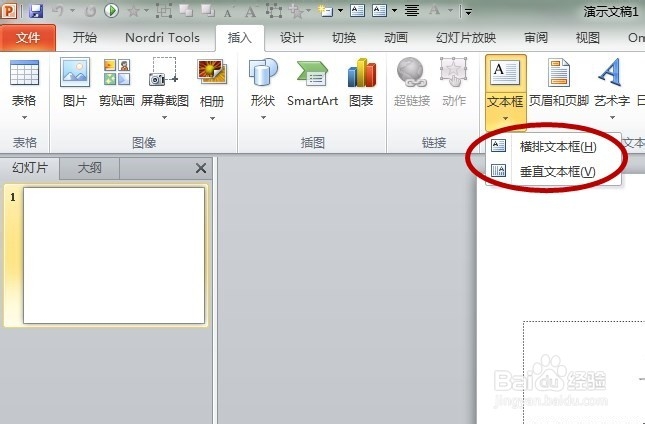Click the Redo circular arrow icon
The height and width of the screenshot is (424, 645).
(x=90, y=11)
